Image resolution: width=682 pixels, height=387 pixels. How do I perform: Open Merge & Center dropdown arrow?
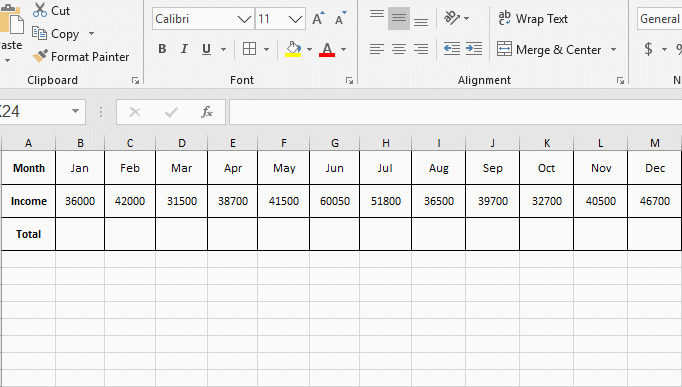point(613,50)
